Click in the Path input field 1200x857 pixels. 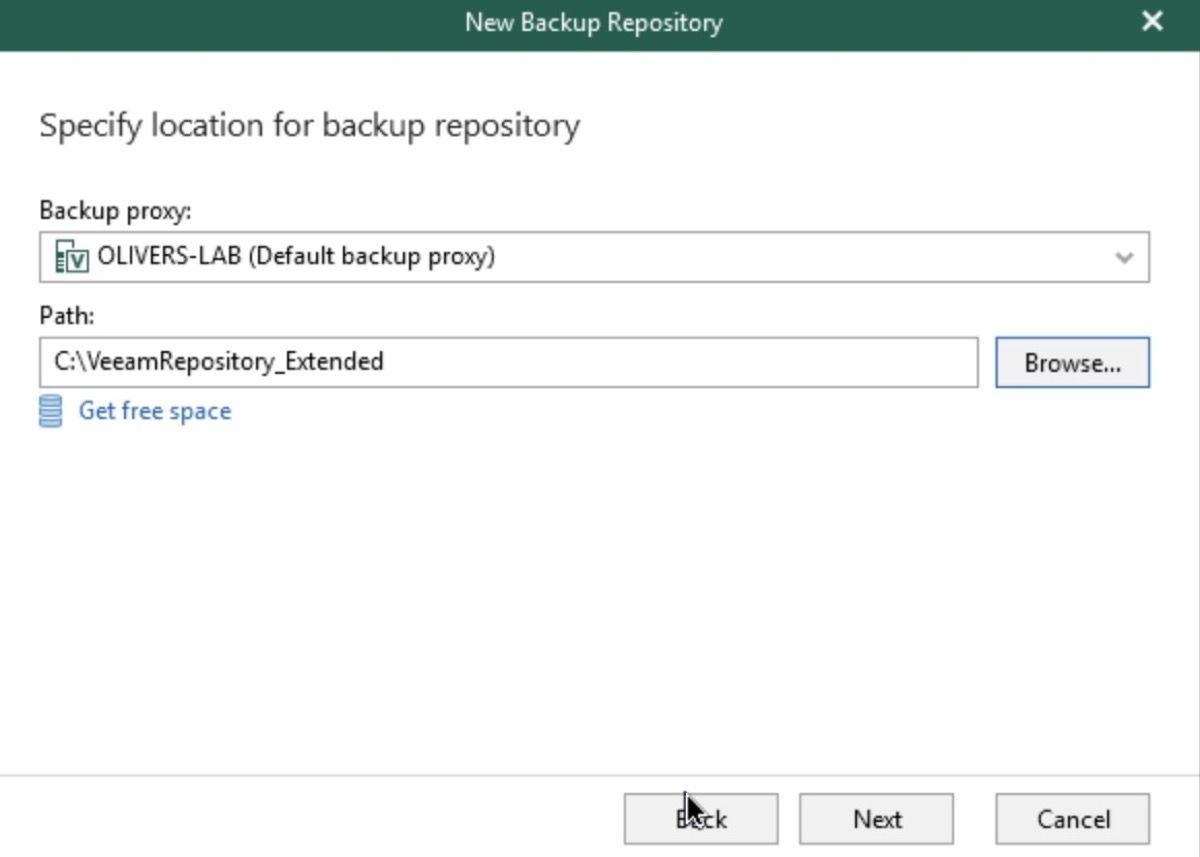[508, 362]
